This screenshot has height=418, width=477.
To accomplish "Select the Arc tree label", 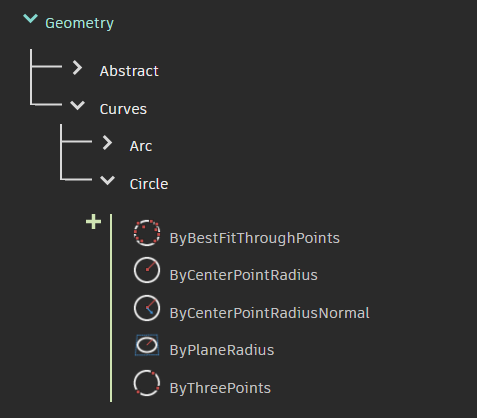I will pyautogui.click(x=141, y=146).
